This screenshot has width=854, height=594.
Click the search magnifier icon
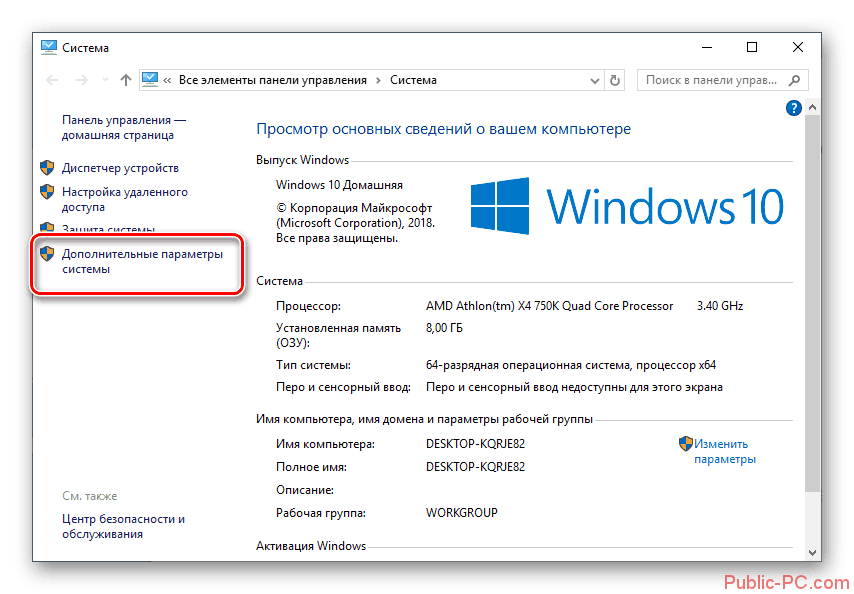tap(795, 80)
